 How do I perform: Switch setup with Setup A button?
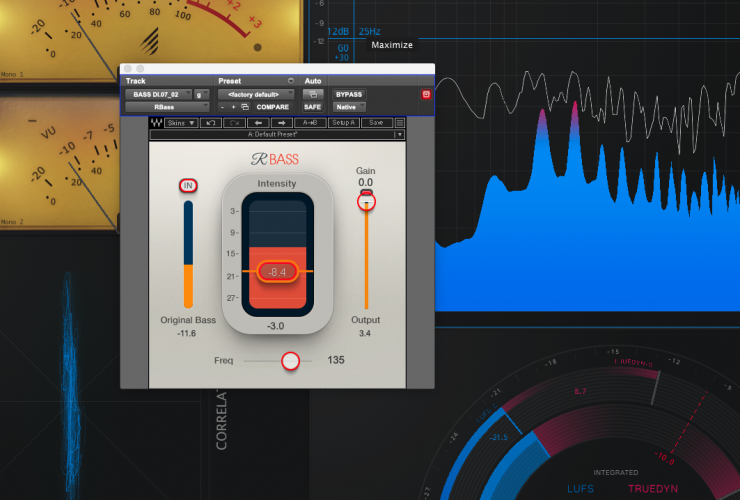coord(344,123)
